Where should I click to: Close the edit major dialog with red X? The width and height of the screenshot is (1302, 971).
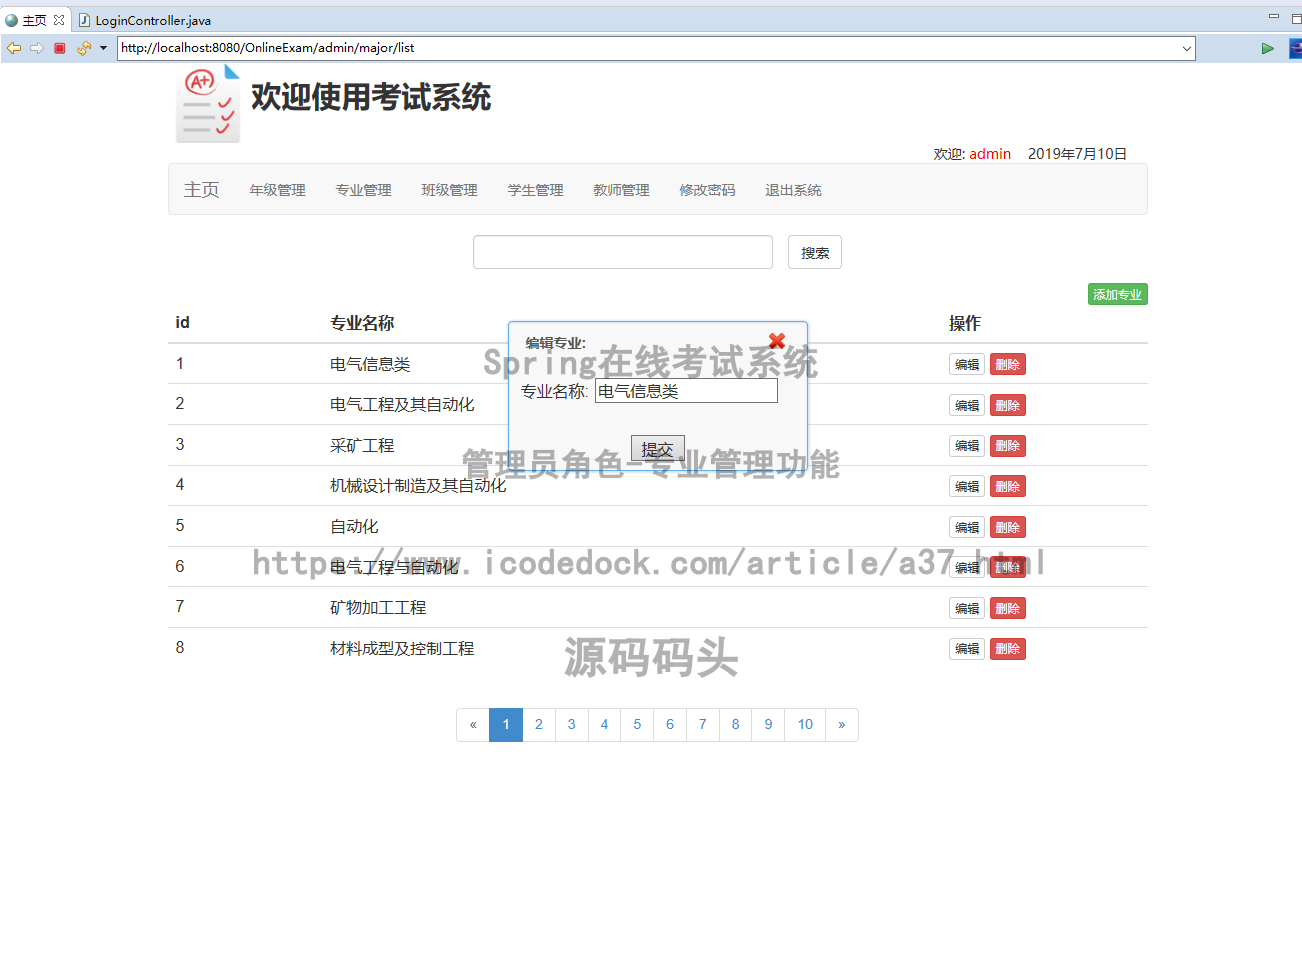coord(777,341)
